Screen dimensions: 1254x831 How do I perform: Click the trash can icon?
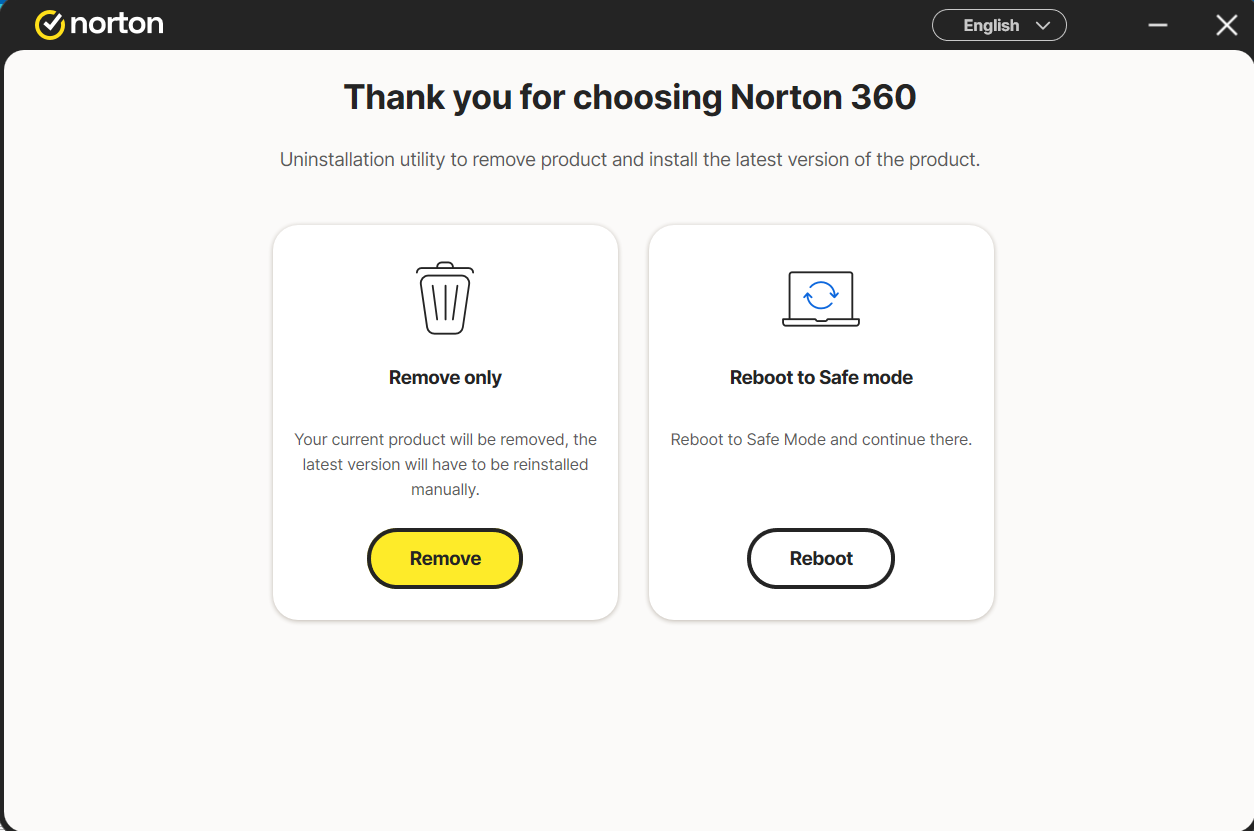click(445, 298)
